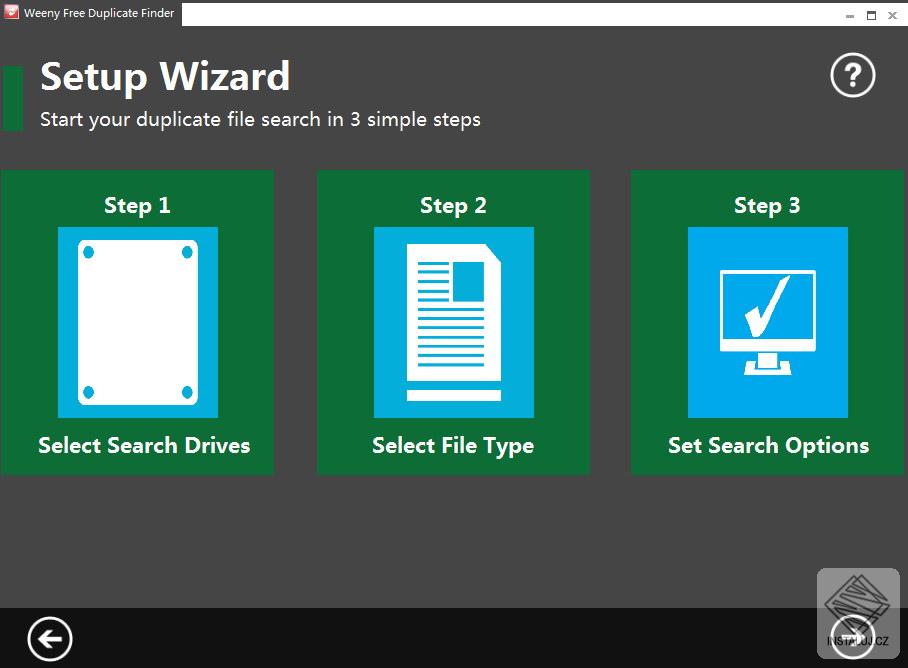This screenshot has height=668, width=908.
Task: Click the document icon in Step 2
Action: click(x=453, y=322)
